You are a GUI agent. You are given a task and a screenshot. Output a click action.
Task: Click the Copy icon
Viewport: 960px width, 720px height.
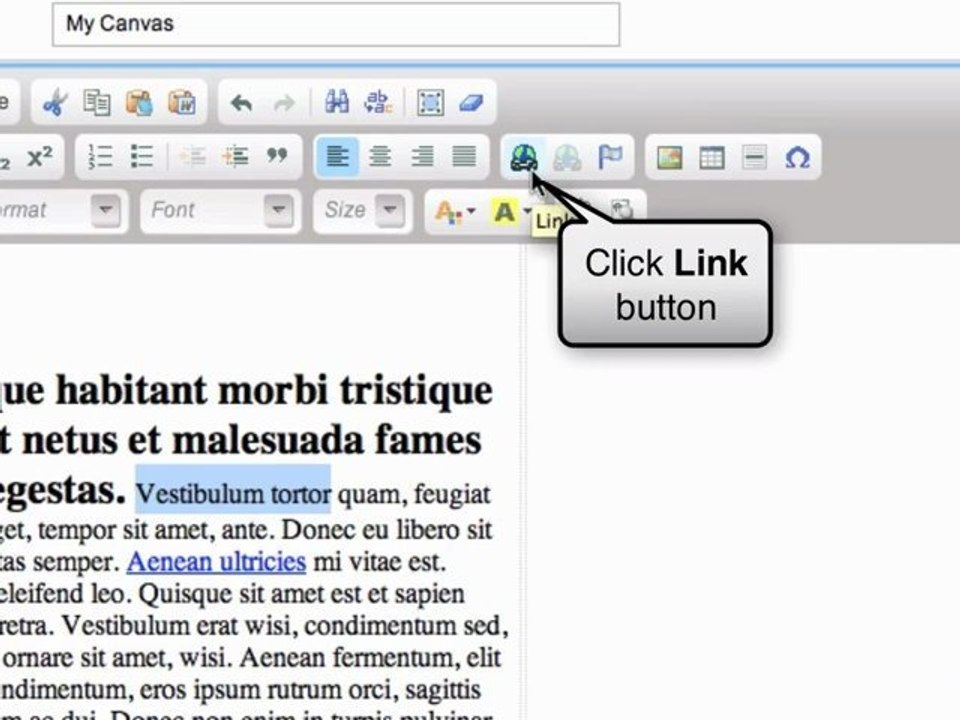[x=97, y=103]
